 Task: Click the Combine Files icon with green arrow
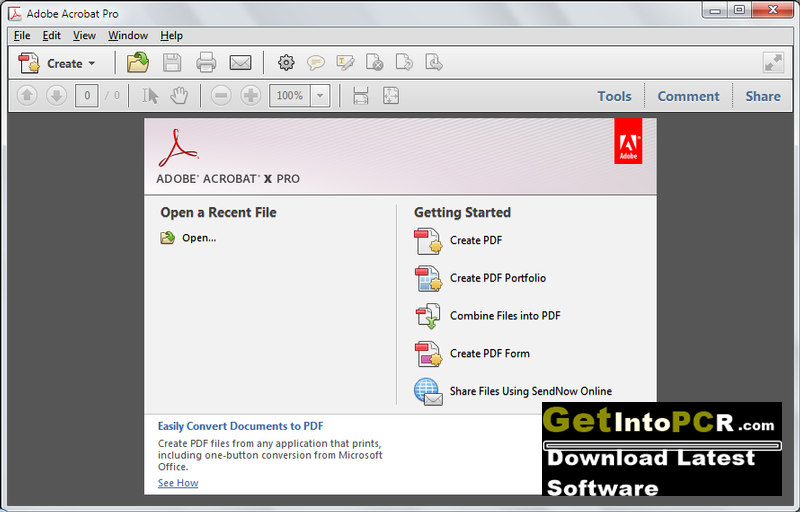point(428,316)
